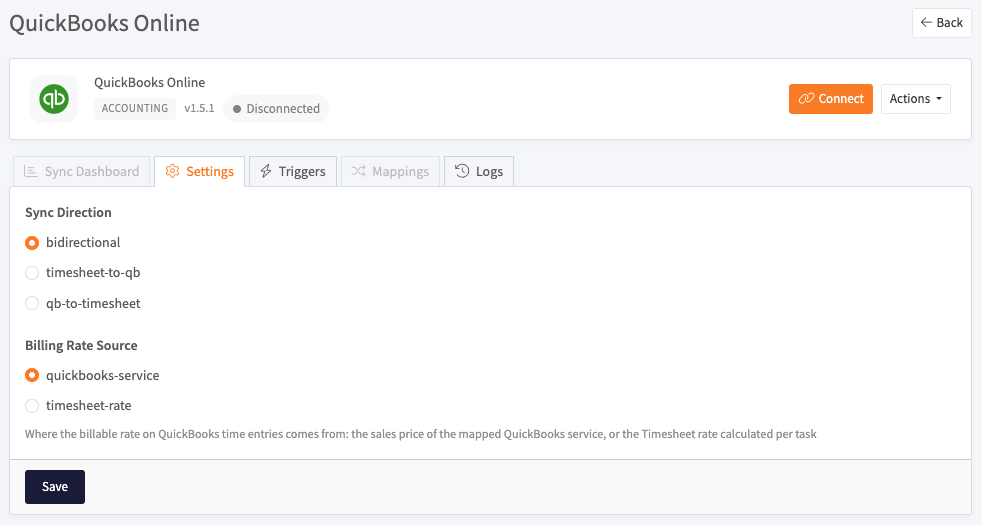
Task: Choose quickbooks-service billing rate source
Action: pyautogui.click(x=32, y=375)
